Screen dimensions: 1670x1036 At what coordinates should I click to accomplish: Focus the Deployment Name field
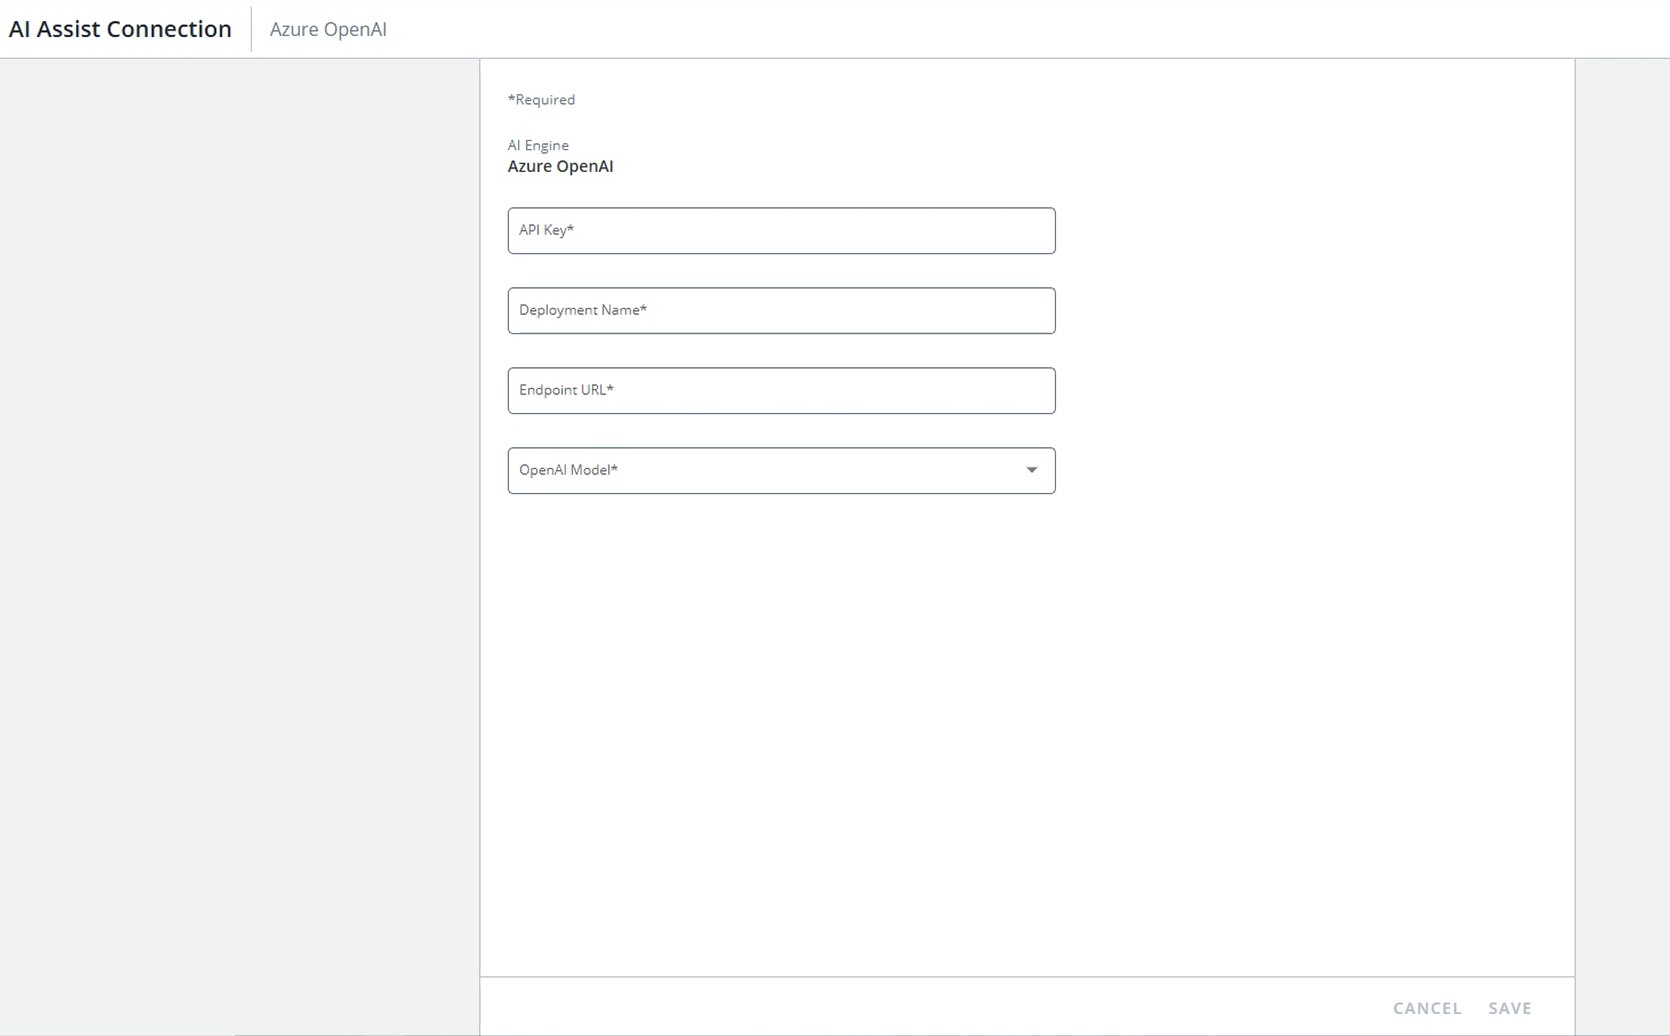pos(781,311)
